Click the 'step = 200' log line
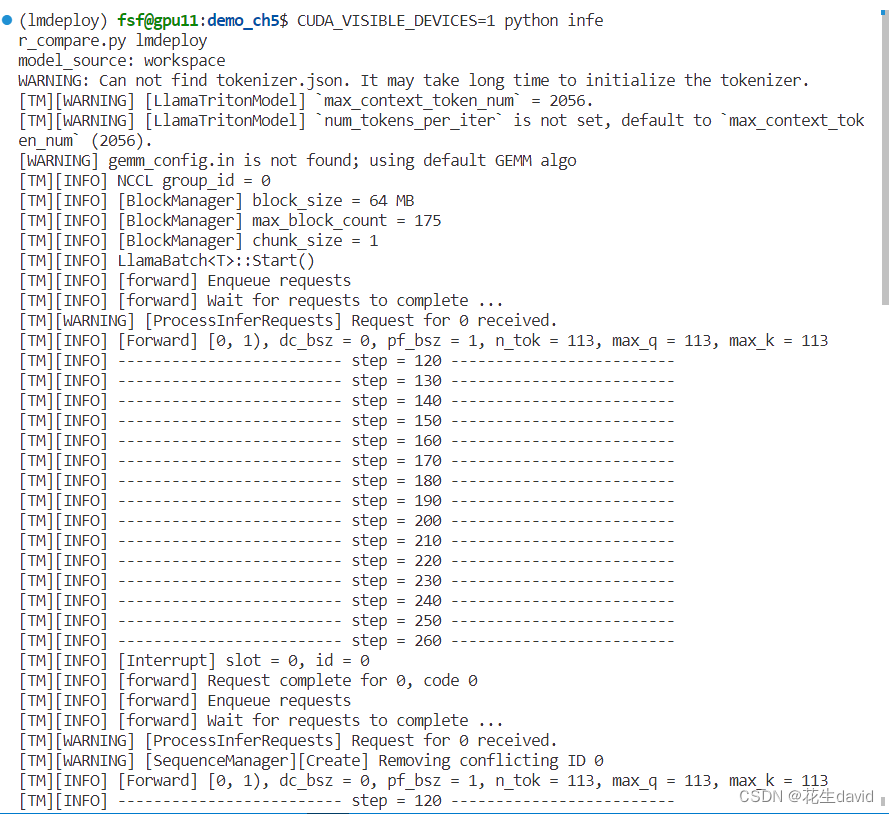889x814 pixels. point(346,521)
